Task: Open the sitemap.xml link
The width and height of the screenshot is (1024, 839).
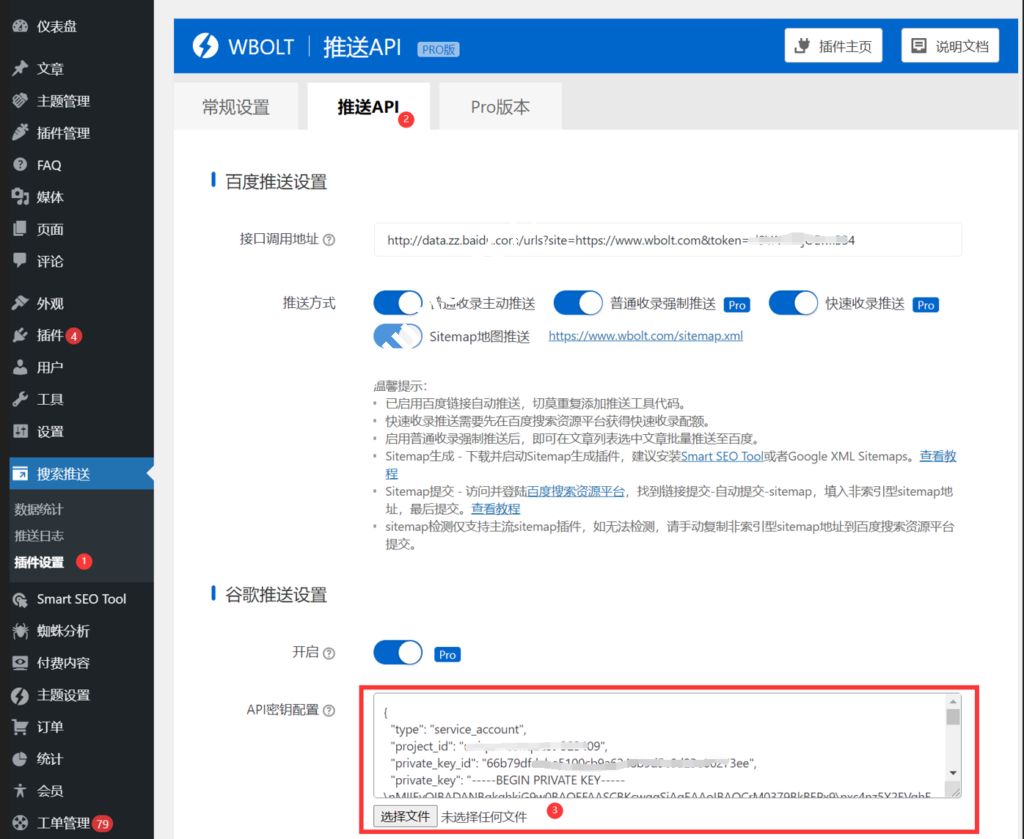Action: (643, 336)
